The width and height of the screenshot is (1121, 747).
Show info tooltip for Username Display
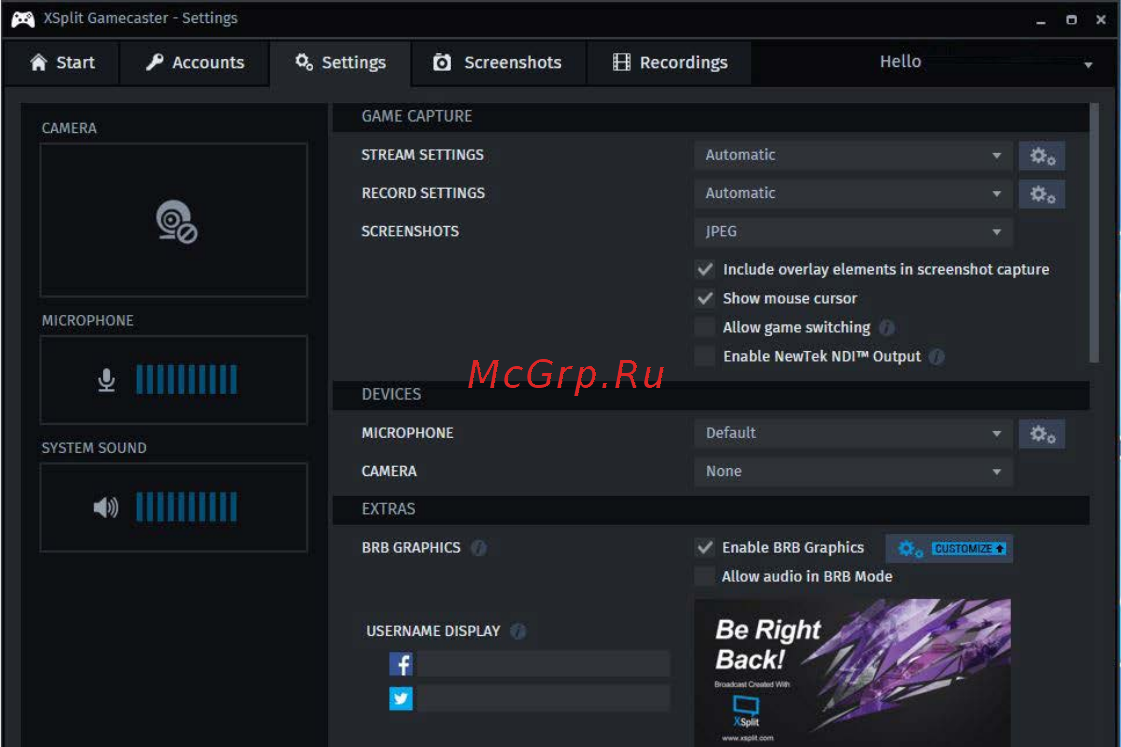518,631
